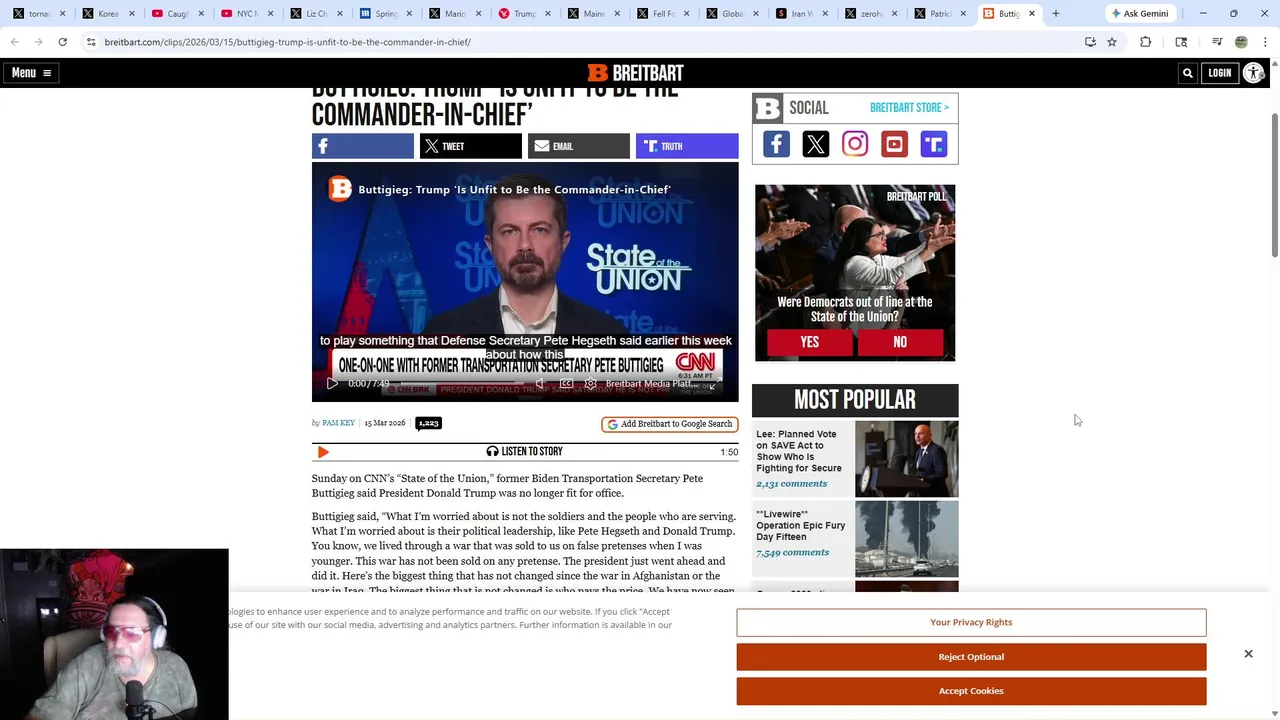Screen dimensions: 1280x720
Task: Switch to the 'NYC' YouTube tab
Action: pos(246,14)
